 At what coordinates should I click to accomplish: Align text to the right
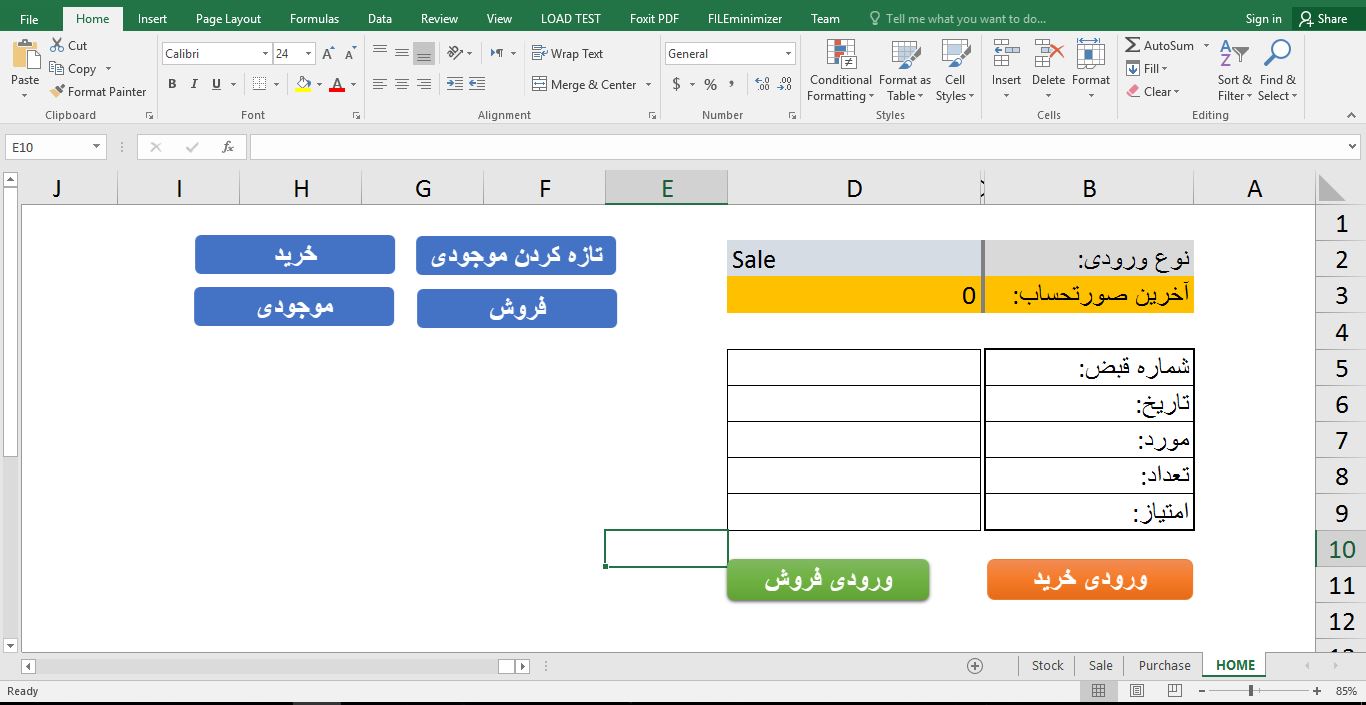(x=424, y=84)
